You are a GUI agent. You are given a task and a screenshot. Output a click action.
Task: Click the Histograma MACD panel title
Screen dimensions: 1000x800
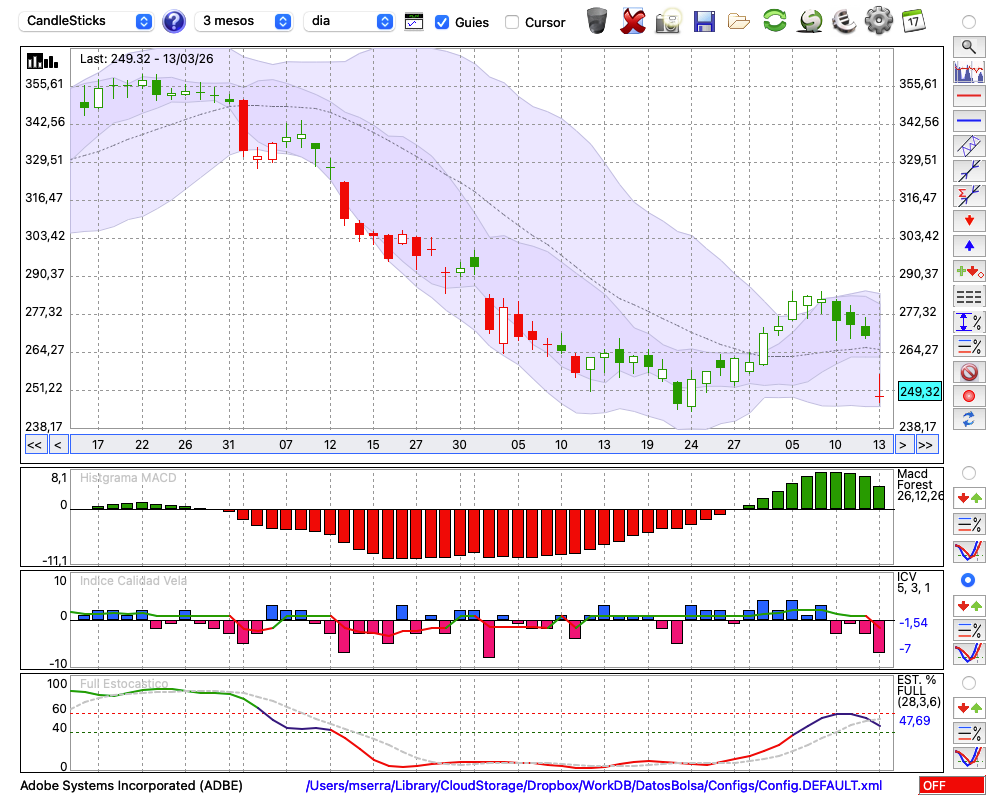128,478
